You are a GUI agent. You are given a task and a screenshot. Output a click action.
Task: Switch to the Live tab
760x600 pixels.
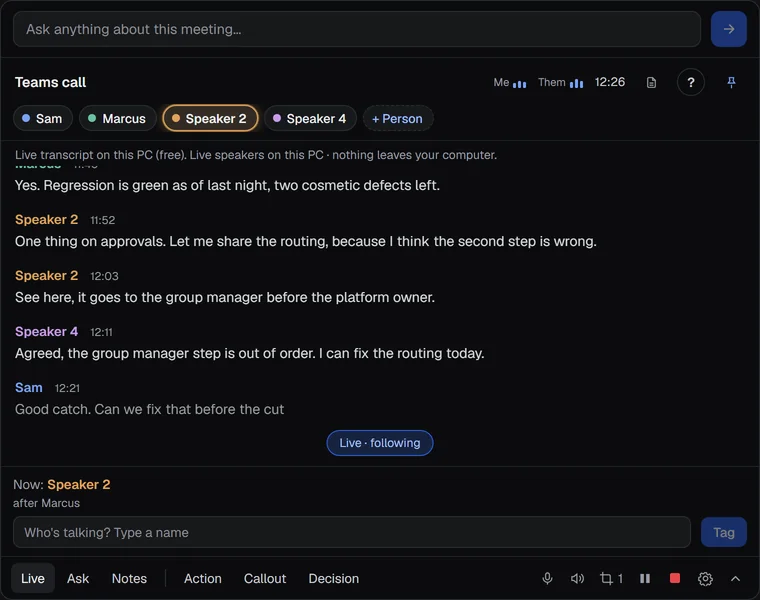(x=32, y=578)
